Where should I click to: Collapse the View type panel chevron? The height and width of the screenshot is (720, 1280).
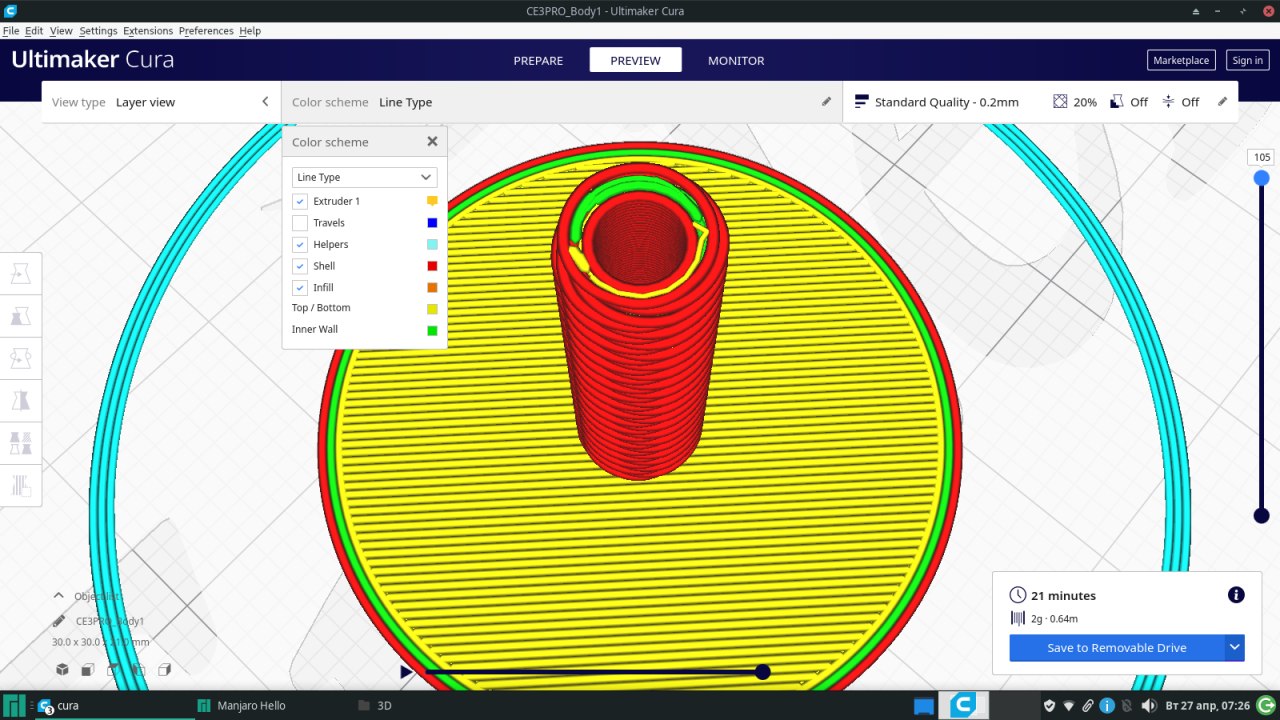[x=265, y=102]
